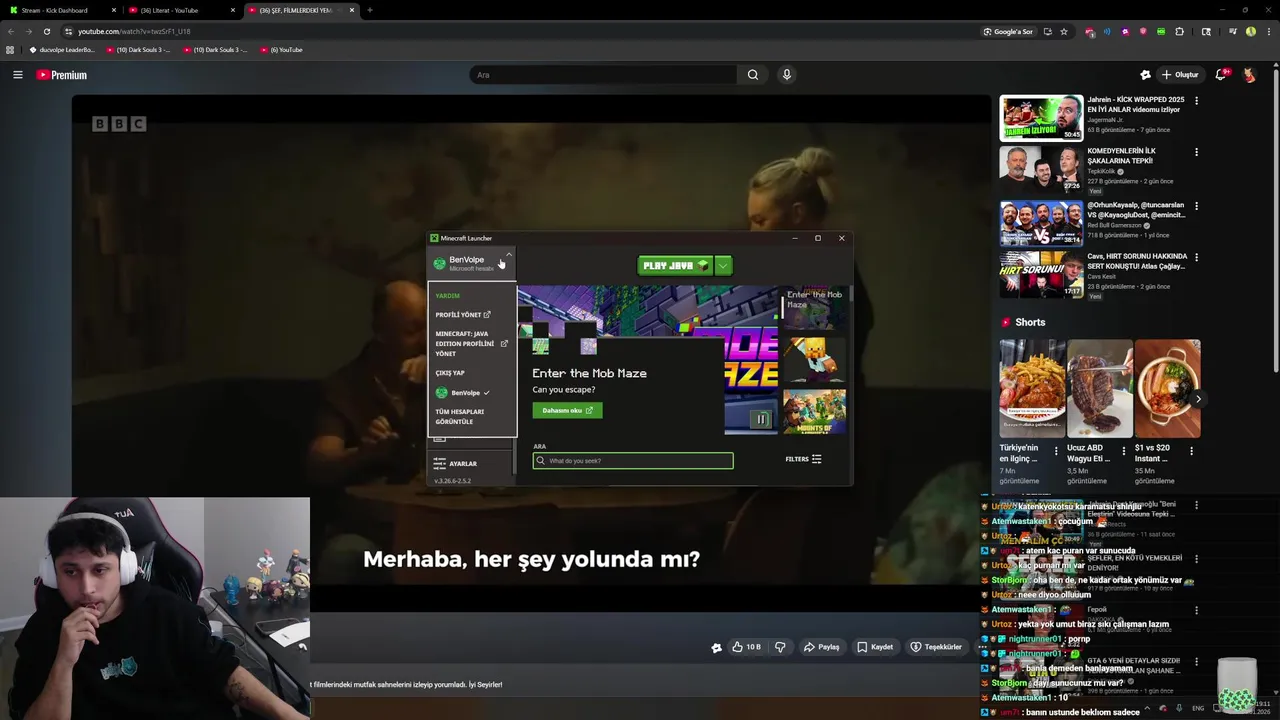This screenshot has width=1280, height=720.
Task: Open the (6) YouTube bookmark
Action: pyautogui.click(x=281, y=49)
